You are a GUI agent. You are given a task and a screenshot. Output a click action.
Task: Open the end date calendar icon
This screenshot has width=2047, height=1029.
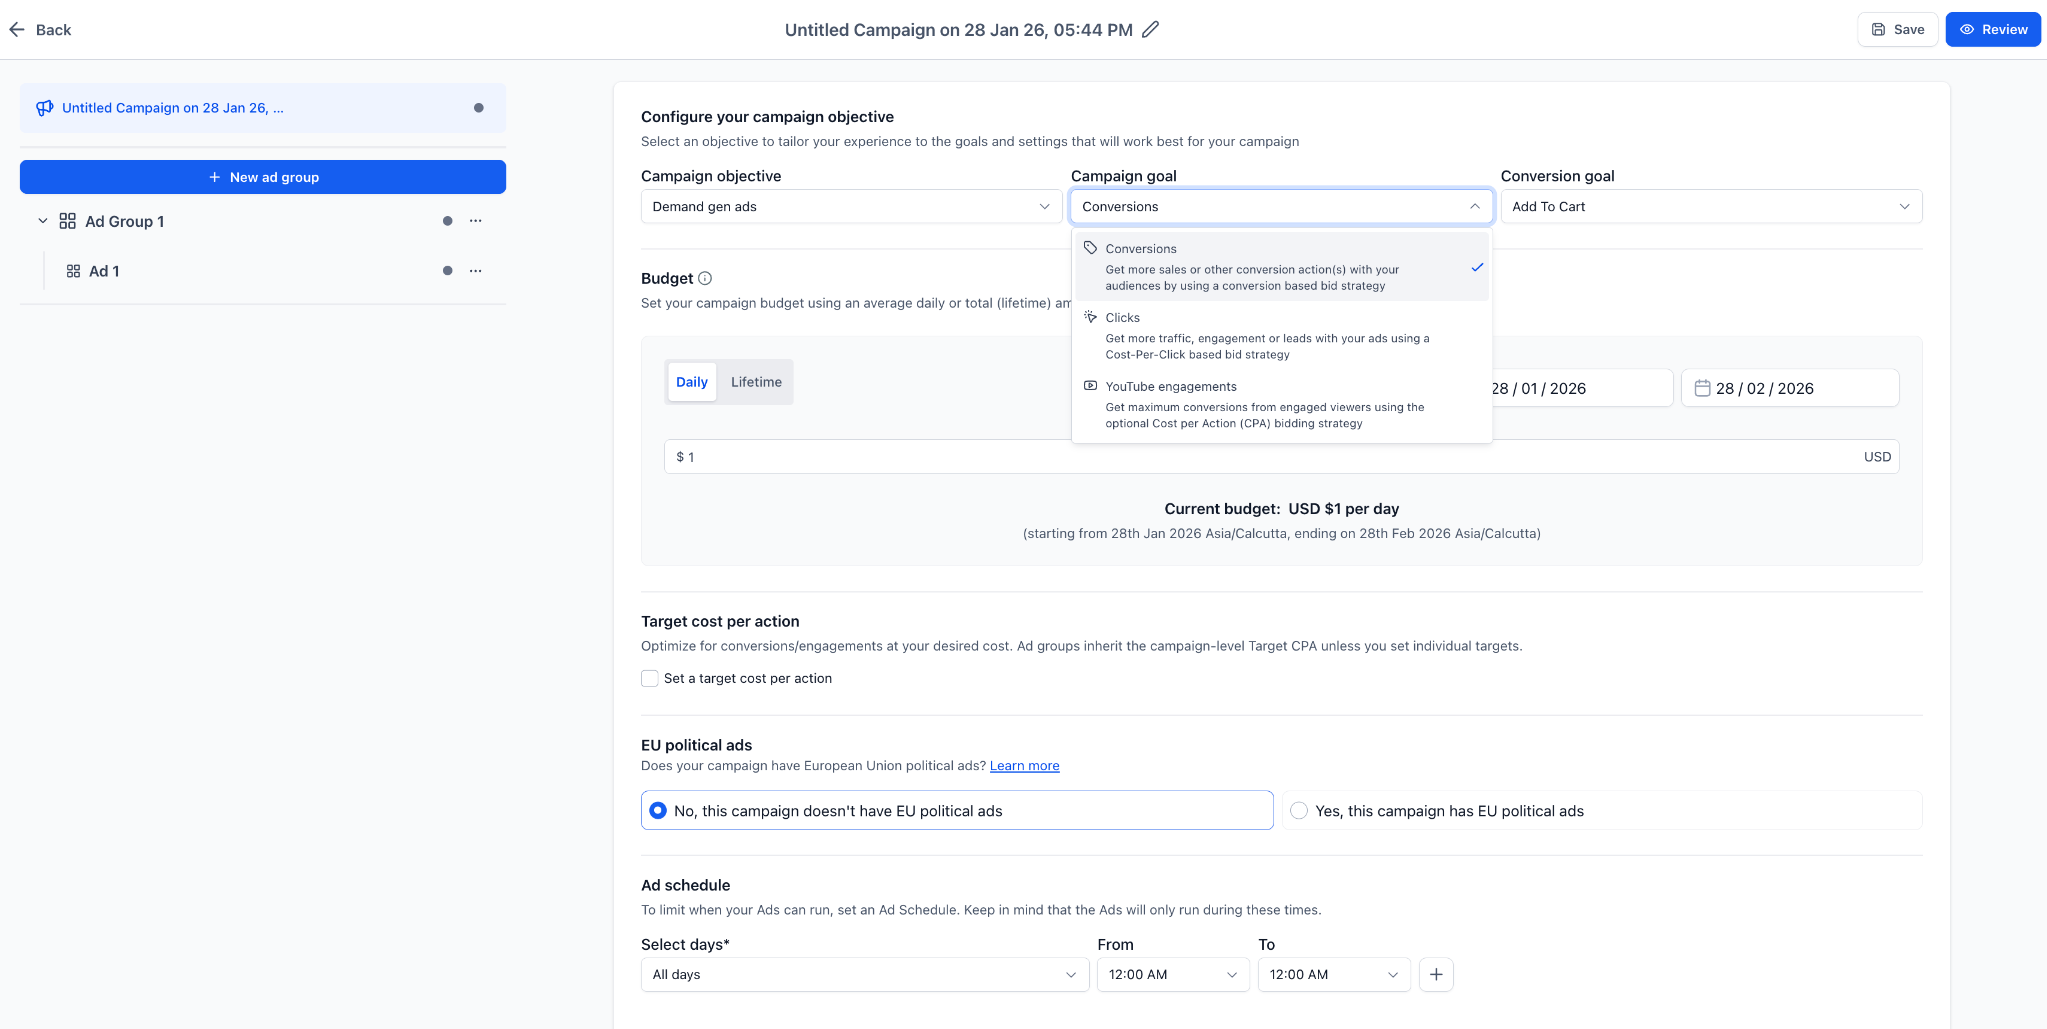coord(1702,388)
